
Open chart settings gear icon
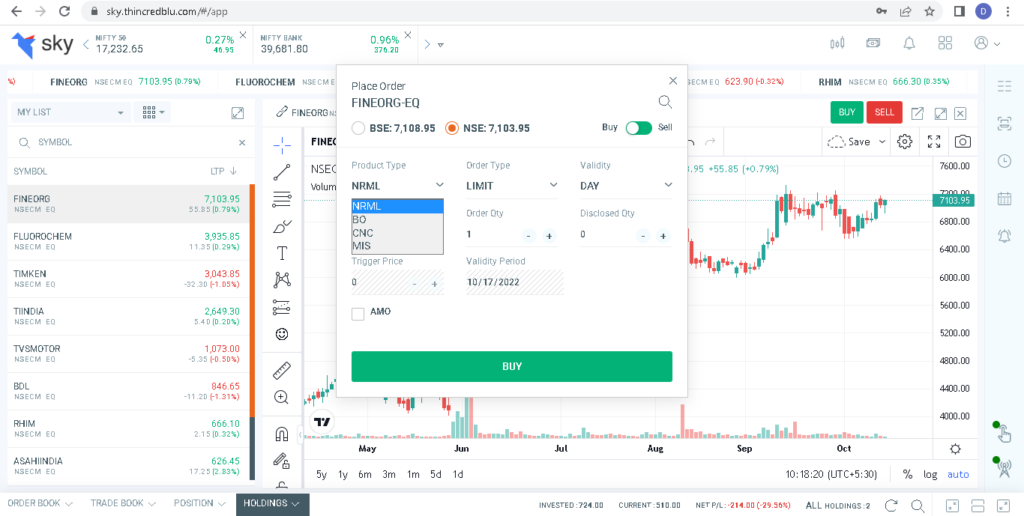tap(904, 141)
